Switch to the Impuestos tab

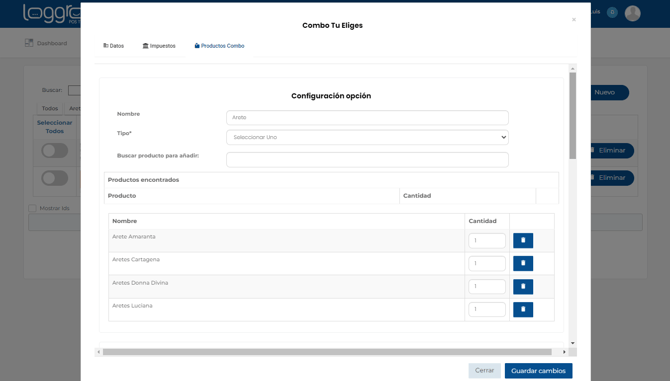159,46
